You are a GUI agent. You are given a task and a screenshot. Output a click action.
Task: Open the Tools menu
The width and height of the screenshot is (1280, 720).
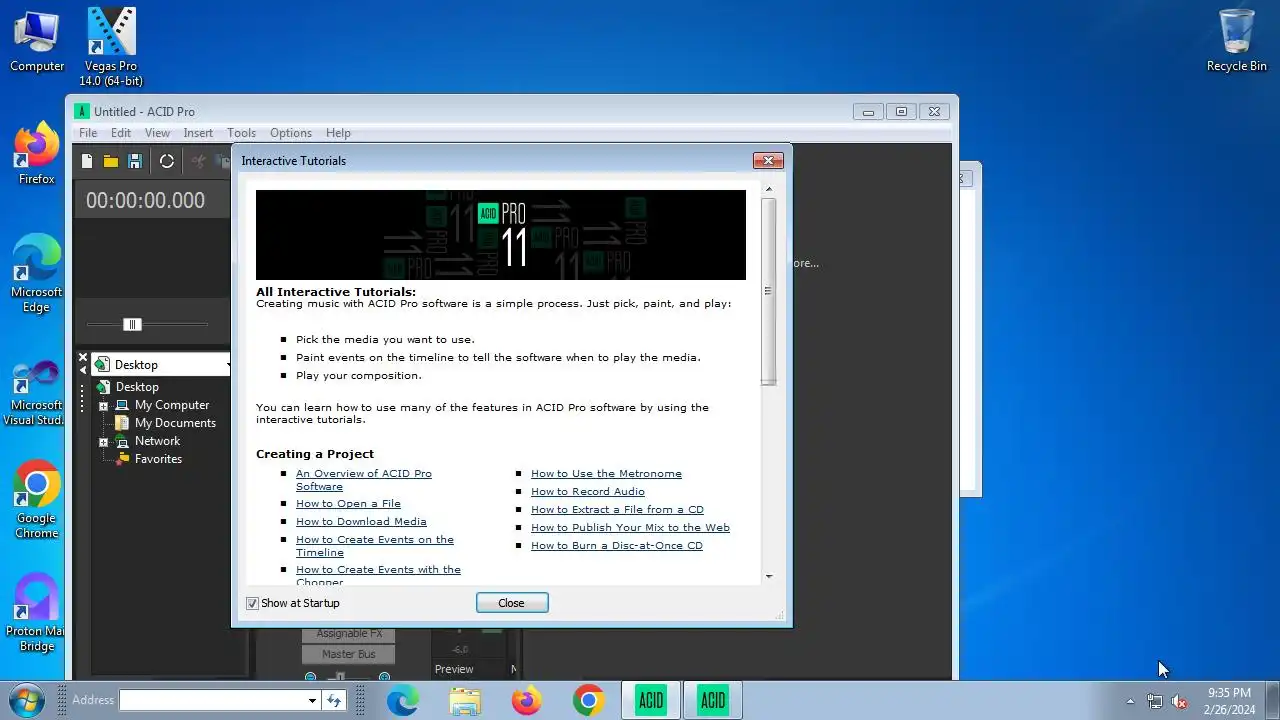(241, 133)
